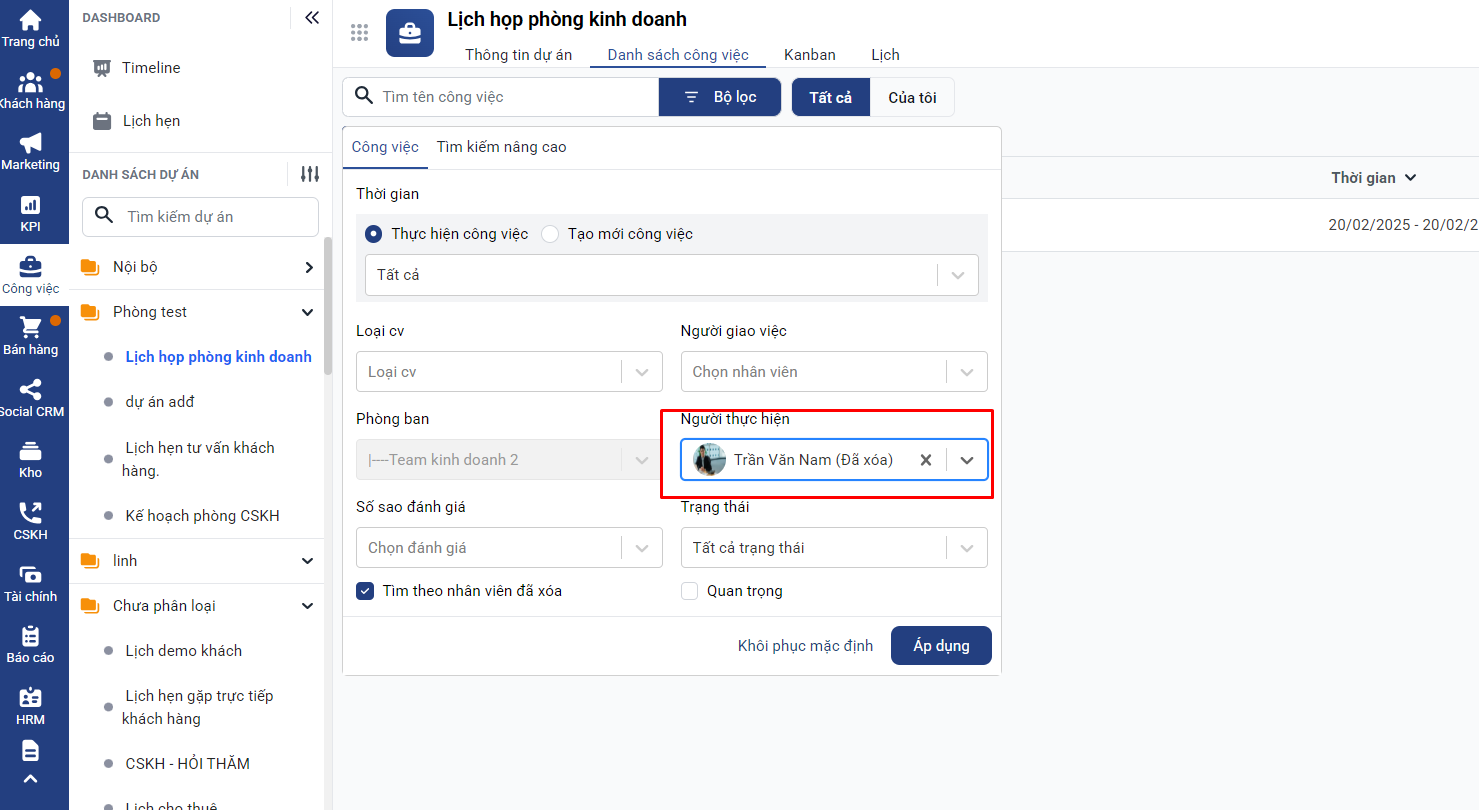The height and width of the screenshot is (810, 1479).
Task: Open the Marketing megaphone icon
Action: pyautogui.click(x=30, y=143)
